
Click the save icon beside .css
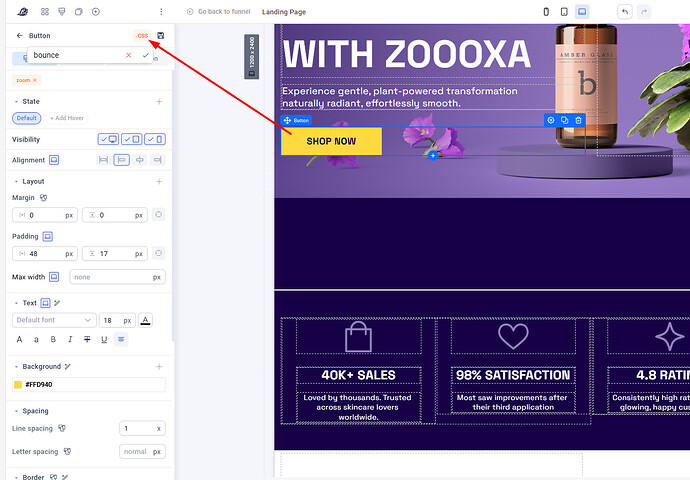point(161,35)
